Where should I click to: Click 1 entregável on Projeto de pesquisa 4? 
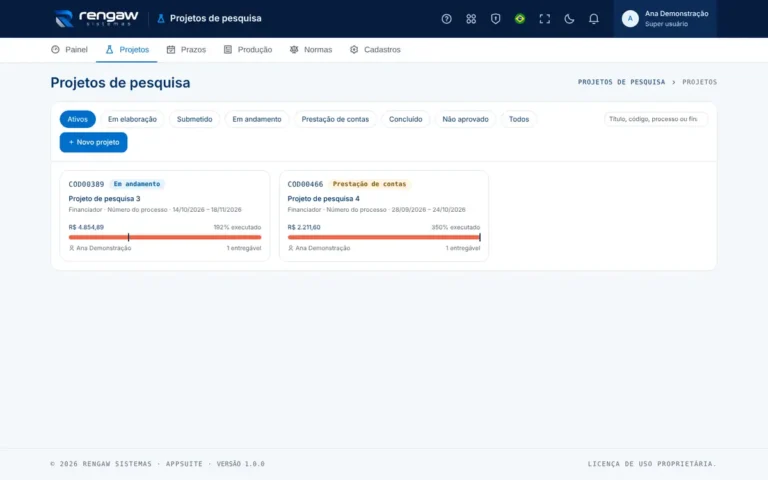point(463,248)
